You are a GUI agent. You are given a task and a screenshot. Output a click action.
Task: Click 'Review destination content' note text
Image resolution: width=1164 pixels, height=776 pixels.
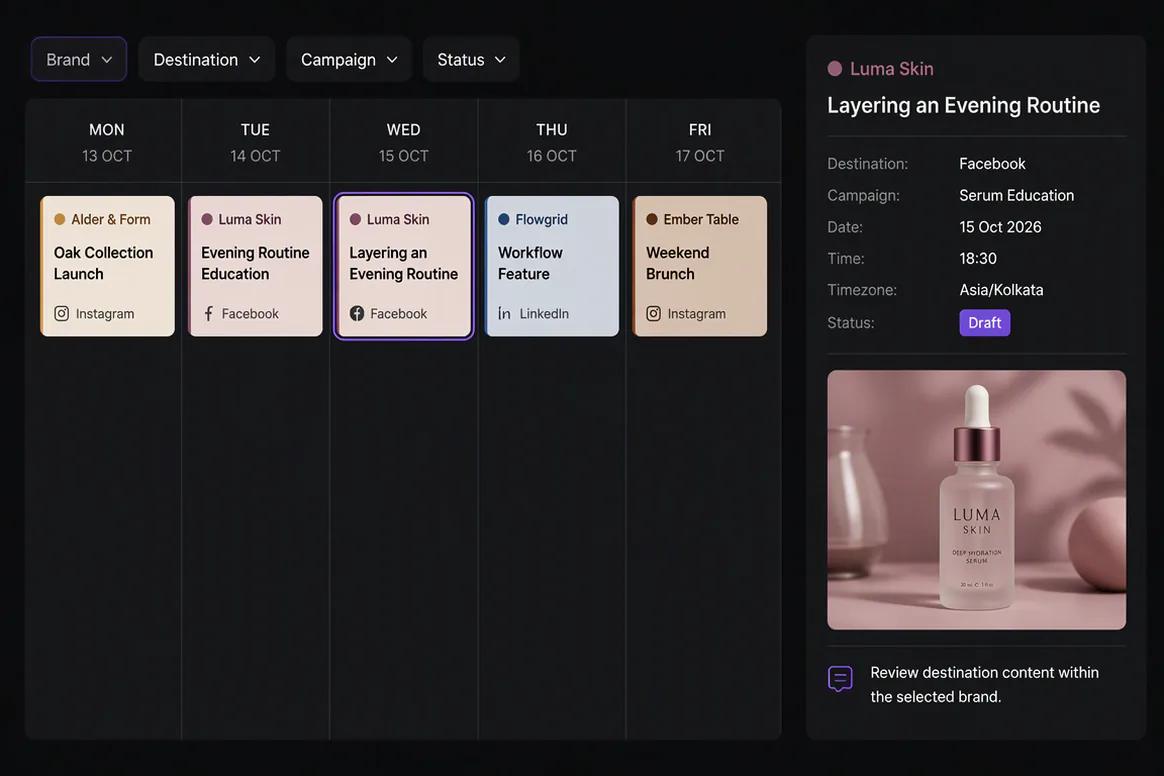[984, 684]
